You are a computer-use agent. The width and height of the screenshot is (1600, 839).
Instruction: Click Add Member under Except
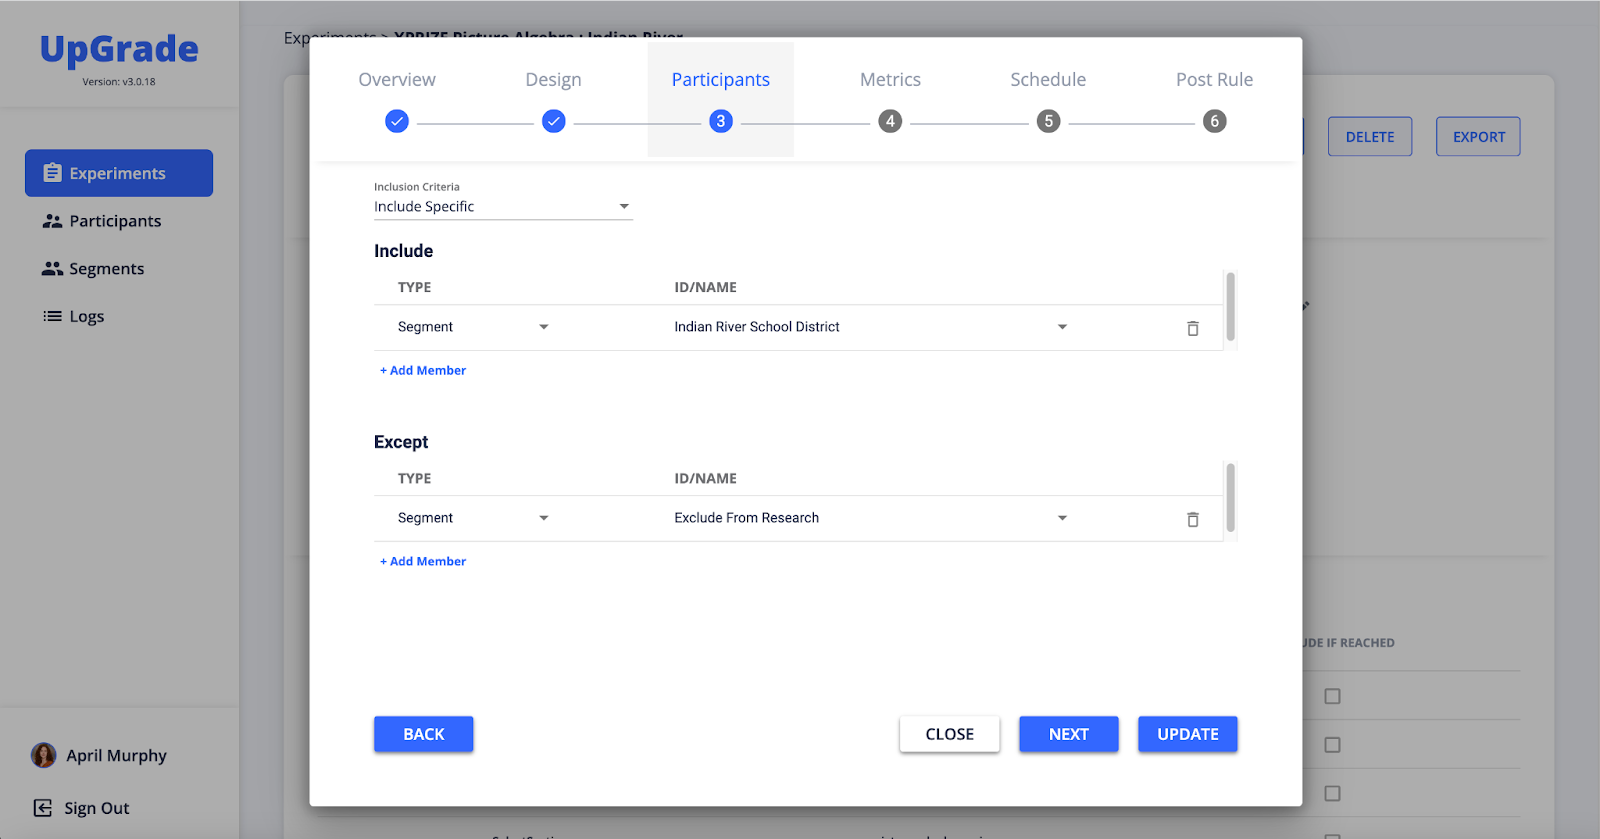tap(423, 562)
